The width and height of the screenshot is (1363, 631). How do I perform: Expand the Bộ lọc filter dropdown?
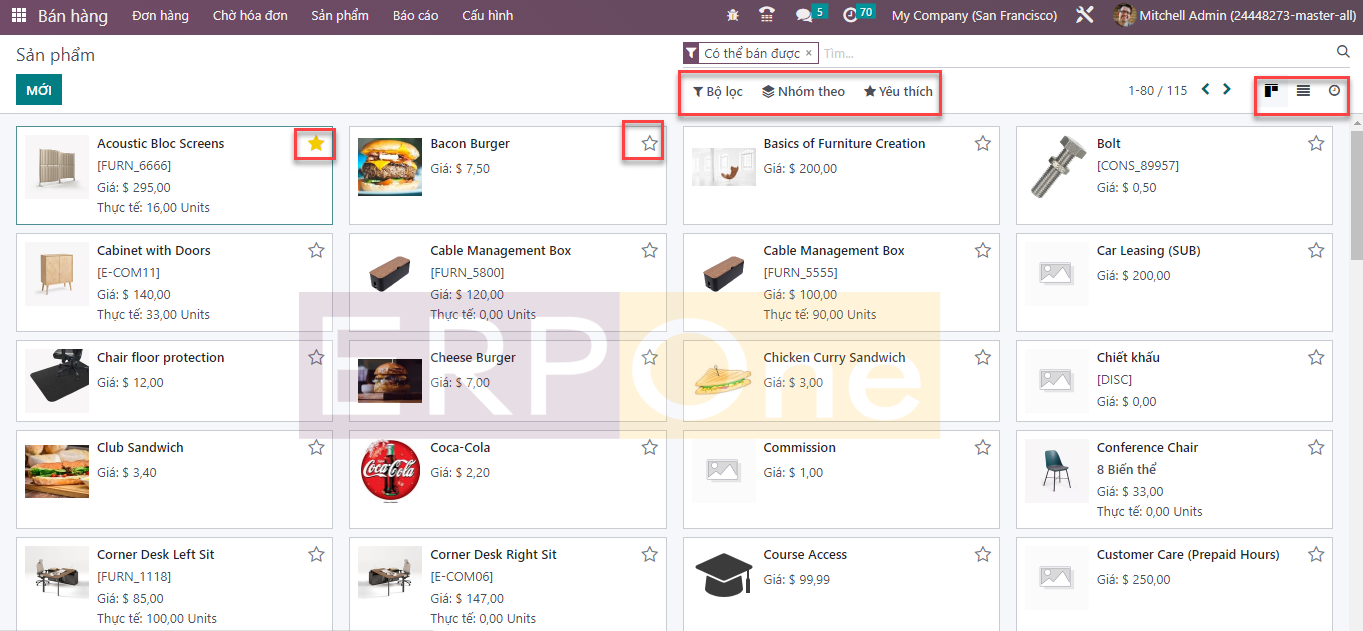(718, 92)
